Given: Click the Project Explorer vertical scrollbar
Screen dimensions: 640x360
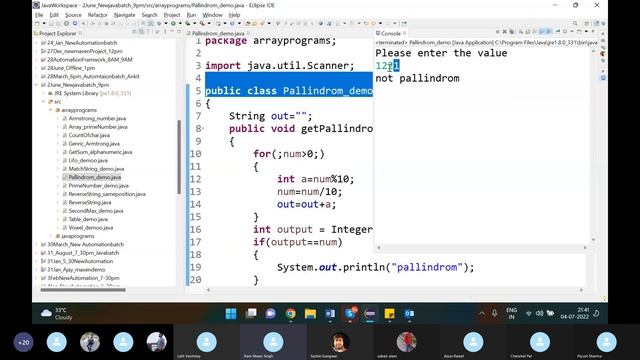Looking at the screenshot, I should tap(179, 157).
